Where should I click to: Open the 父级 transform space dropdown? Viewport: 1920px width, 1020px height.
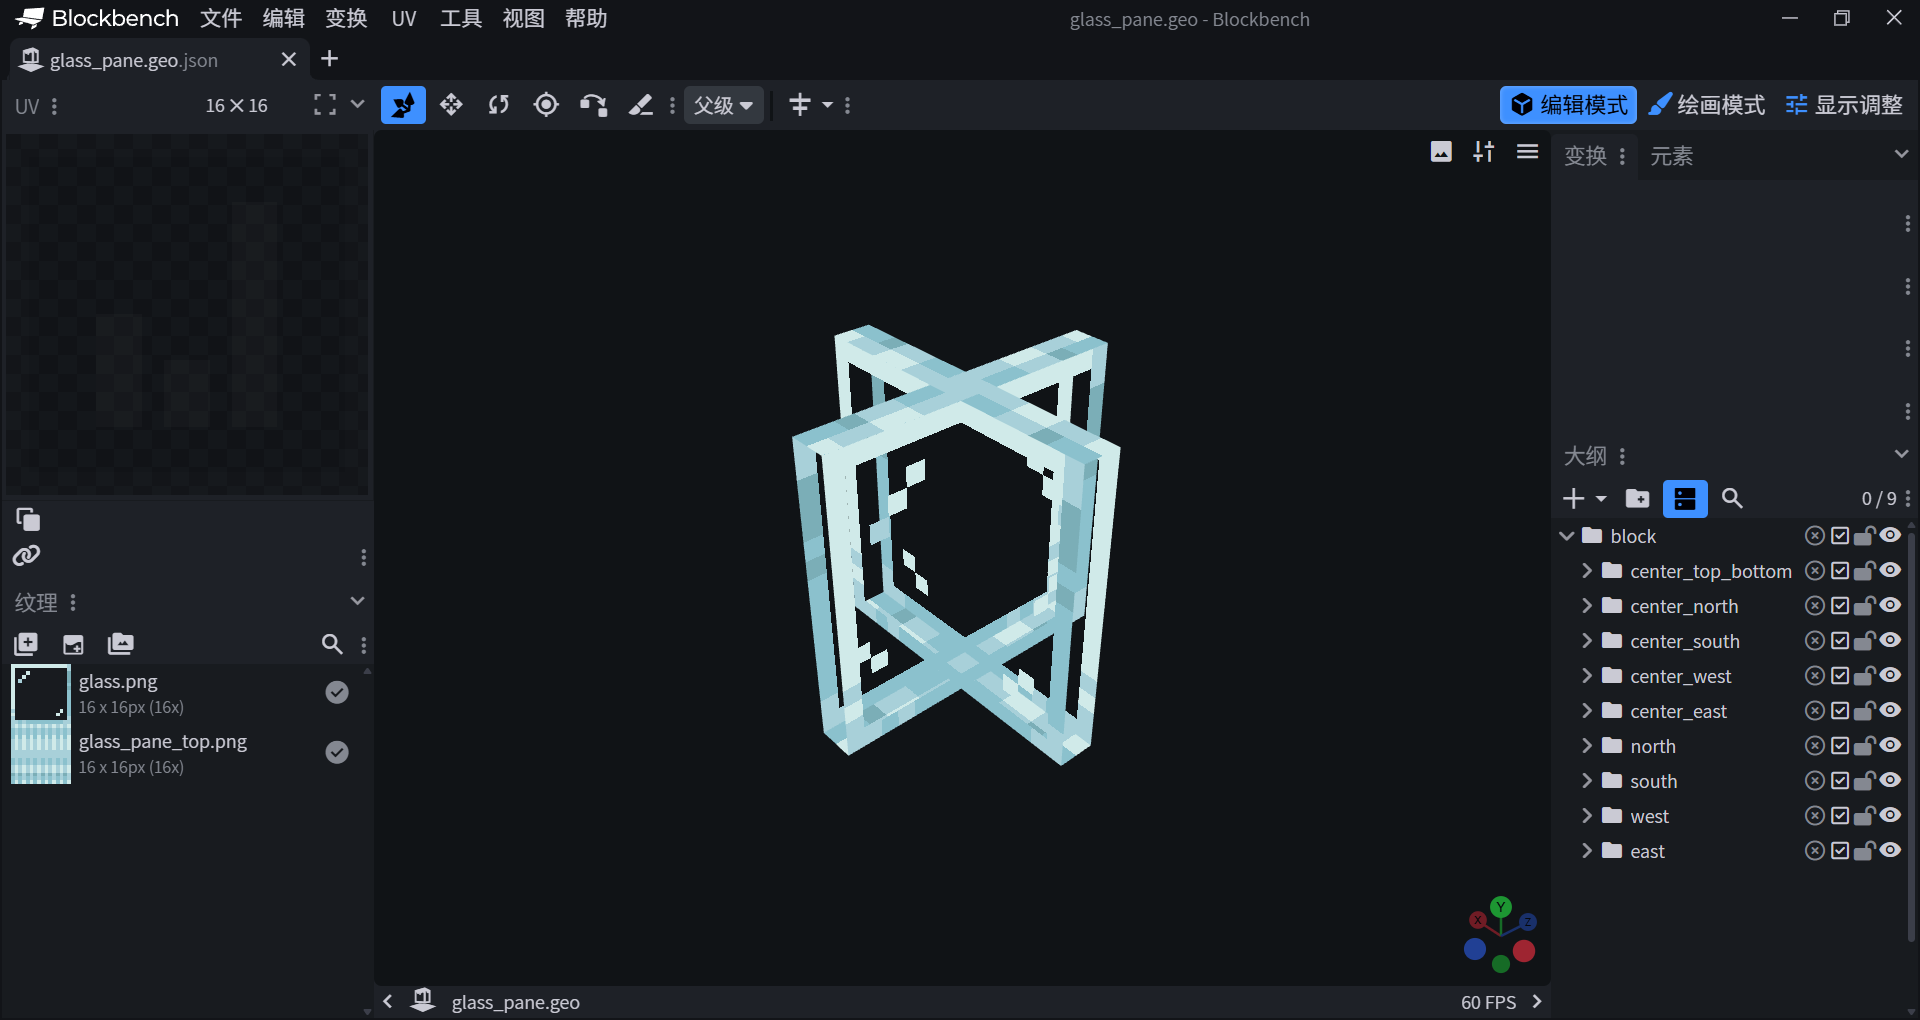pyautogui.click(x=724, y=105)
